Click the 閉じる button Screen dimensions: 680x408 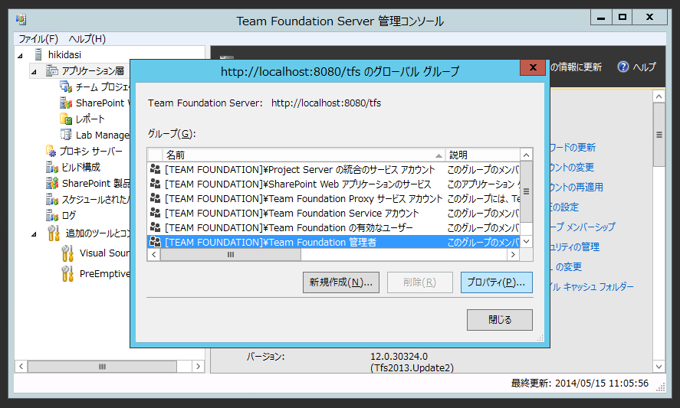500,320
